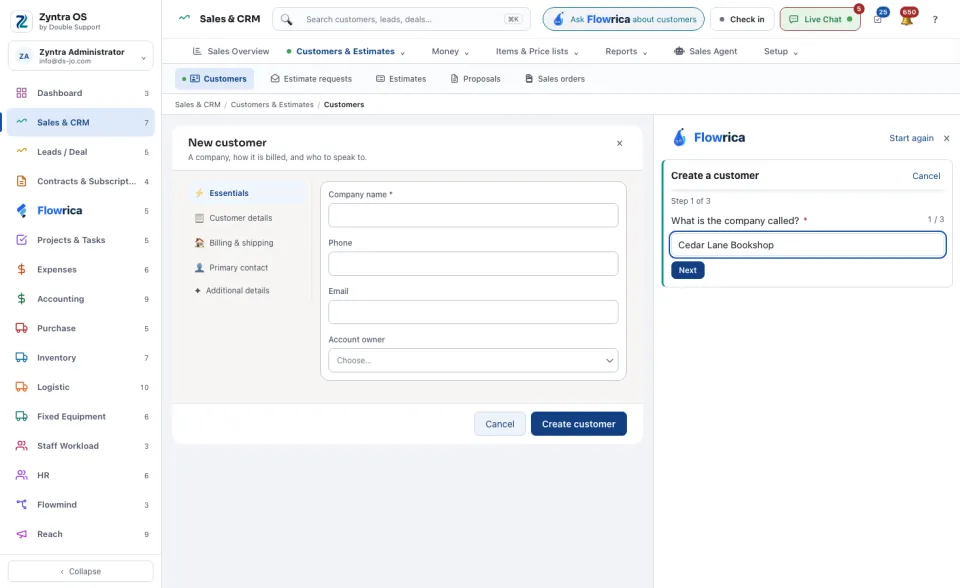Open the tasks checklist icon with badge 25
This screenshot has height=588, width=960.
878,19
